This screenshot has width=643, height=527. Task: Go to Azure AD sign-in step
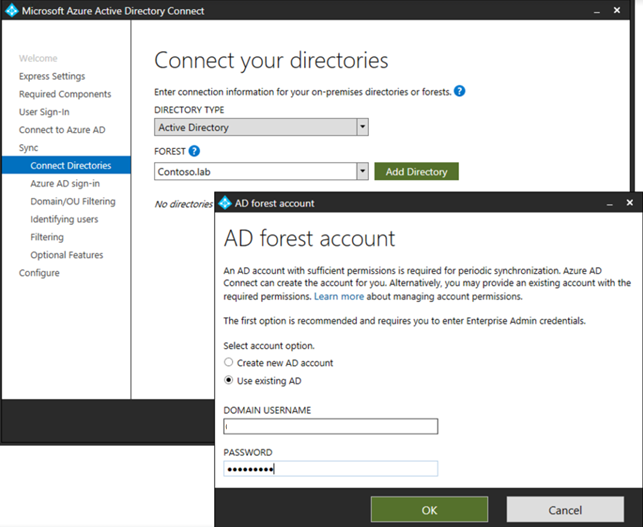pyautogui.click(x=64, y=184)
